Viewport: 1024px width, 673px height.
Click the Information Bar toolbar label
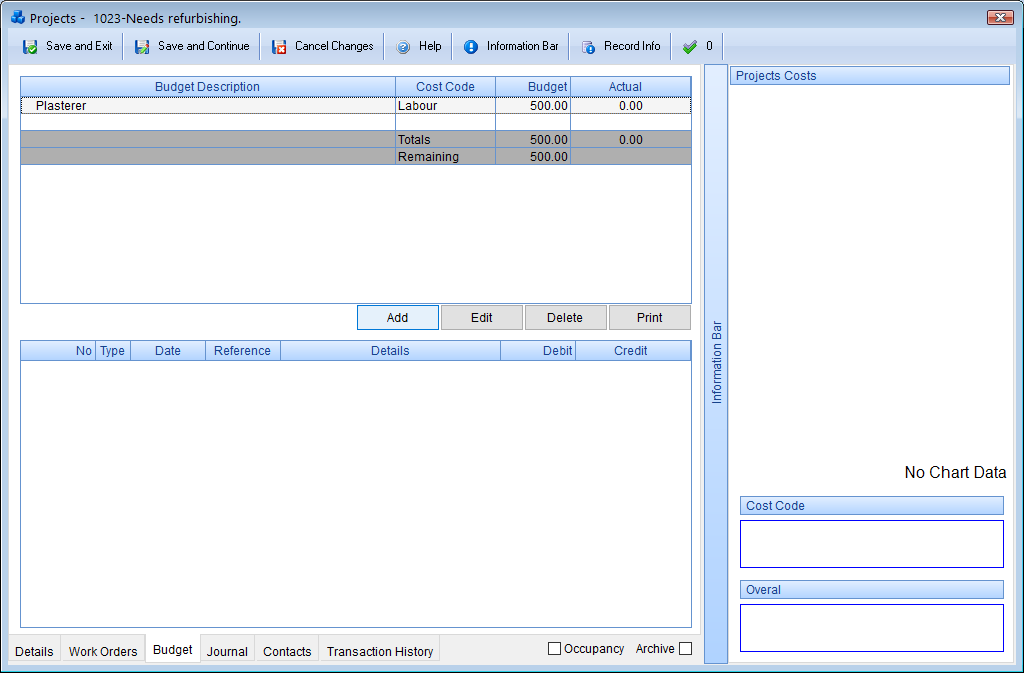click(522, 46)
